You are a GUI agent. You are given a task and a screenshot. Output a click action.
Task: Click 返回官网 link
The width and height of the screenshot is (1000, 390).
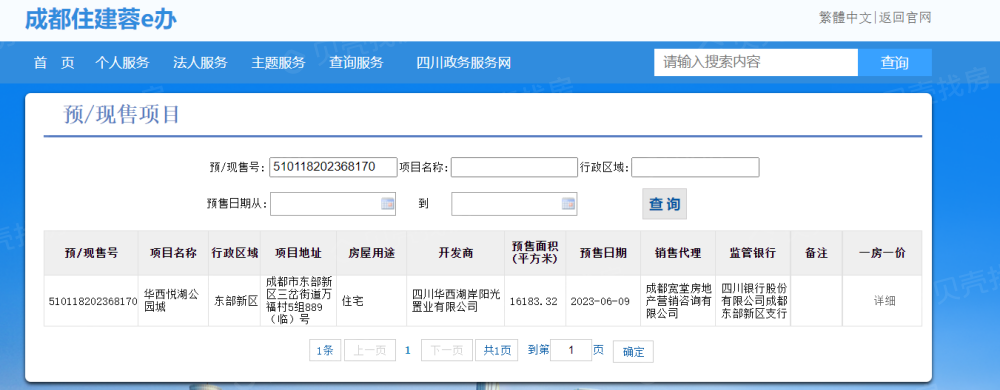coord(905,18)
